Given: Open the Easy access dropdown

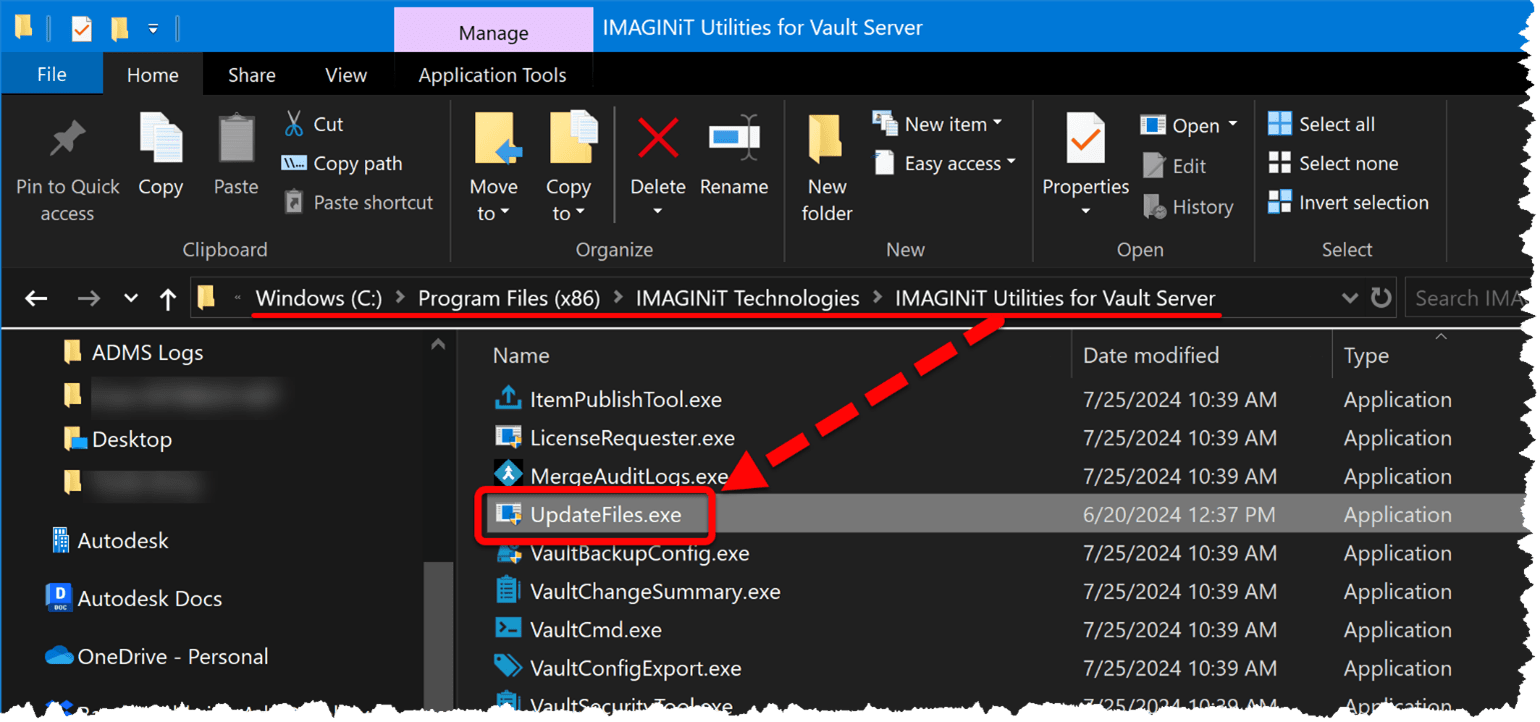Looking at the screenshot, I should [x=945, y=163].
